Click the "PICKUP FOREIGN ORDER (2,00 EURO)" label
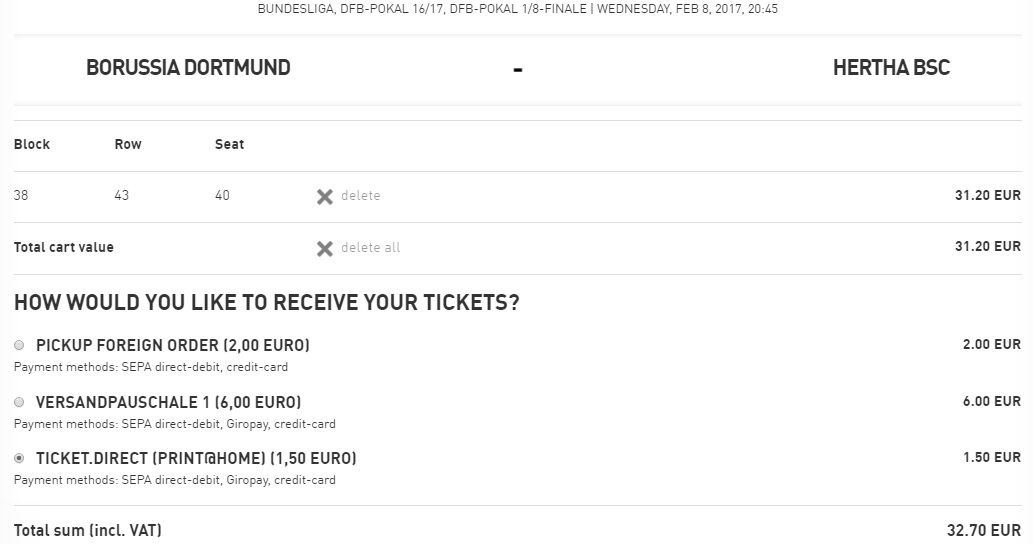Viewport: 1033px width, 544px height. [x=173, y=345]
